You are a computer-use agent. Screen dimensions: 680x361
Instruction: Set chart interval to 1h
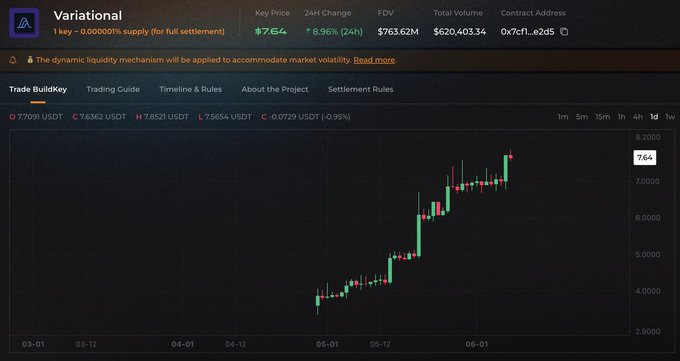[x=621, y=117]
